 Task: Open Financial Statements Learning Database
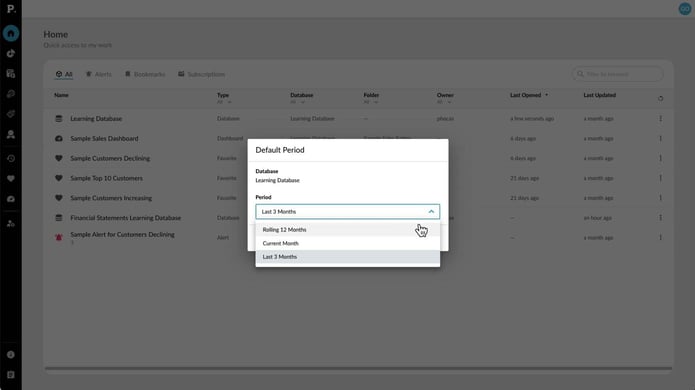point(125,218)
